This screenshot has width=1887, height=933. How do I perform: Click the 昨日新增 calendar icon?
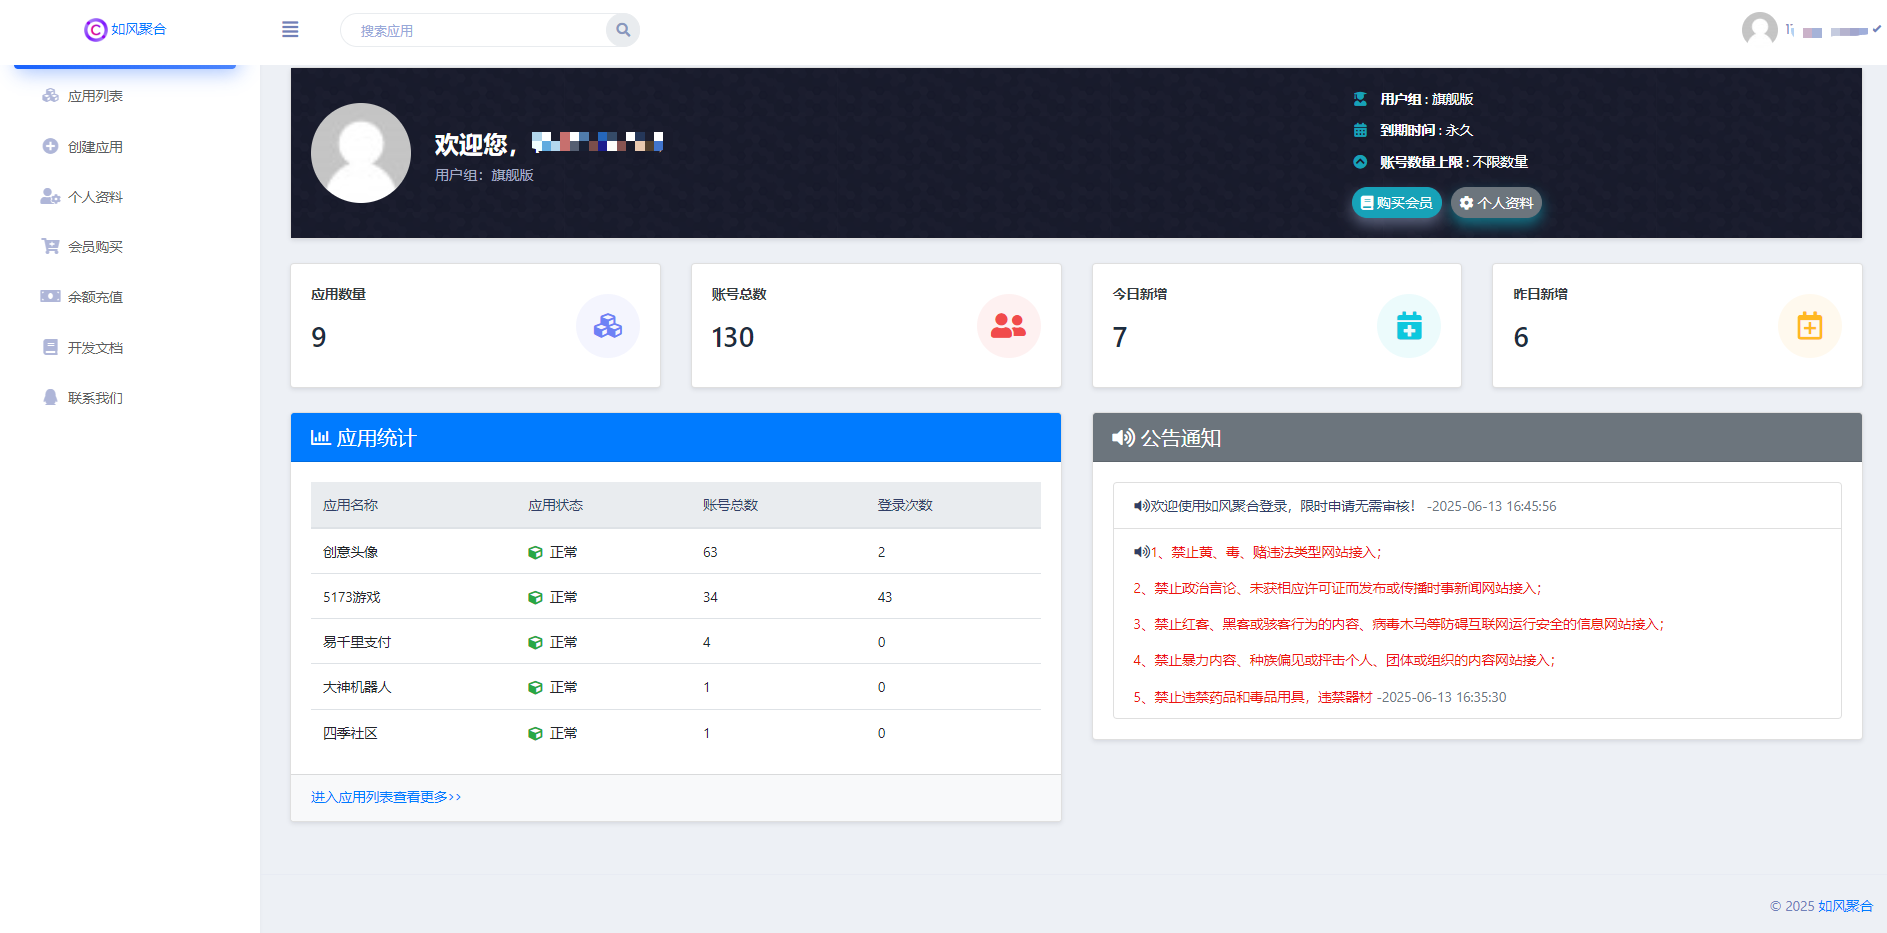1809,326
